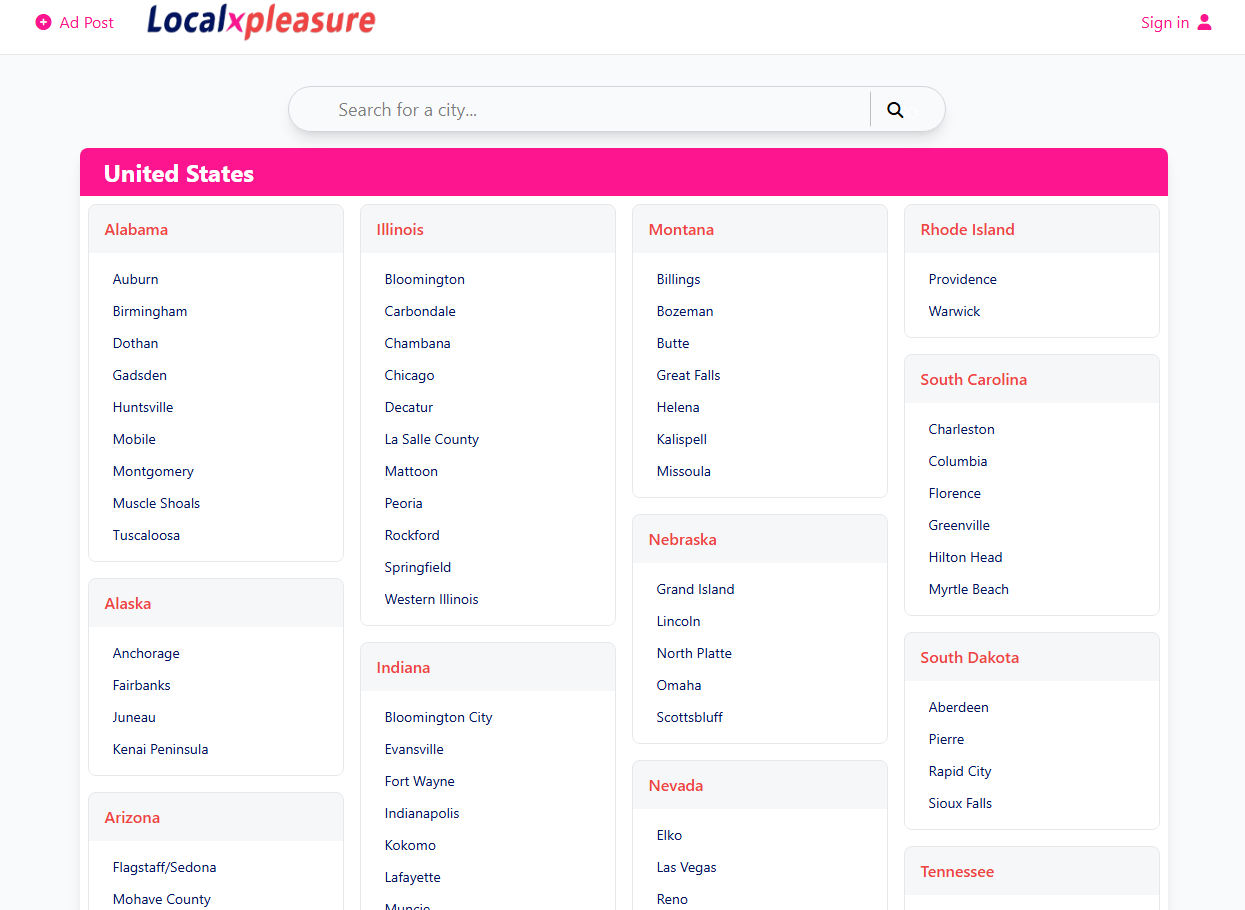Open Anchorage under Alaska
1245x910 pixels.
click(146, 653)
